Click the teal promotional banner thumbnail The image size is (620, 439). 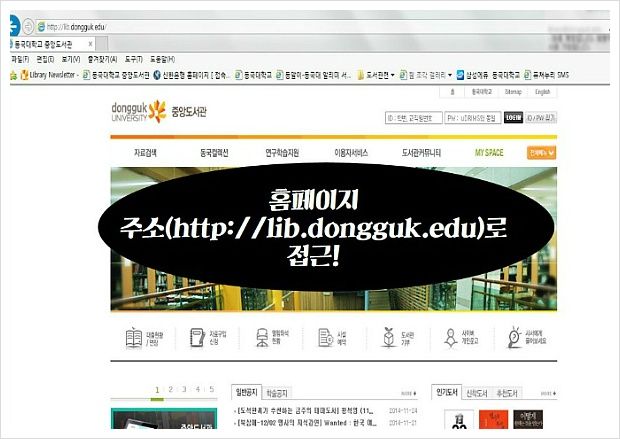click(x=164, y=418)
